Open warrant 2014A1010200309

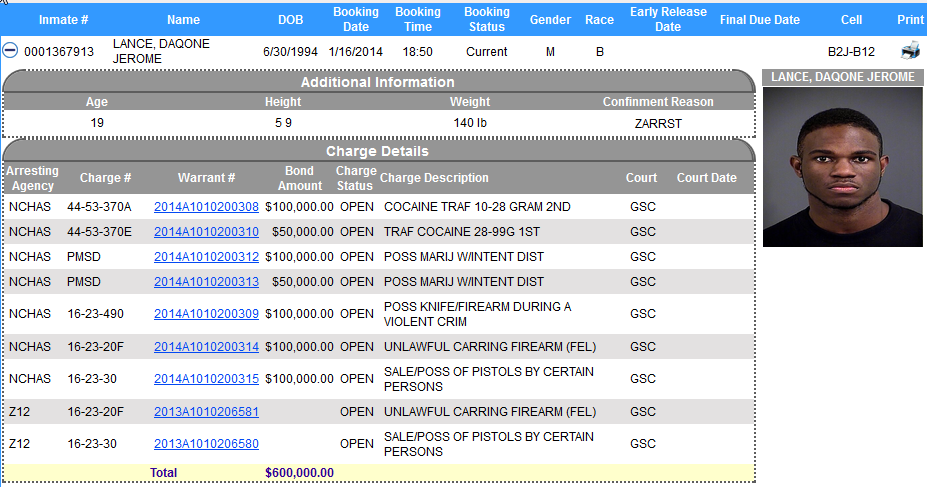pos(206,314)
